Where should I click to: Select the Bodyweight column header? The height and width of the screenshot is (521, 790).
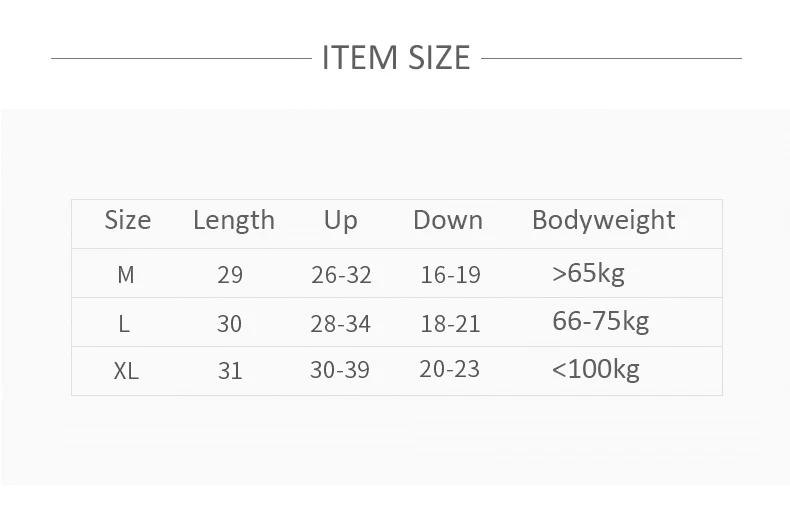pos(603,220)
